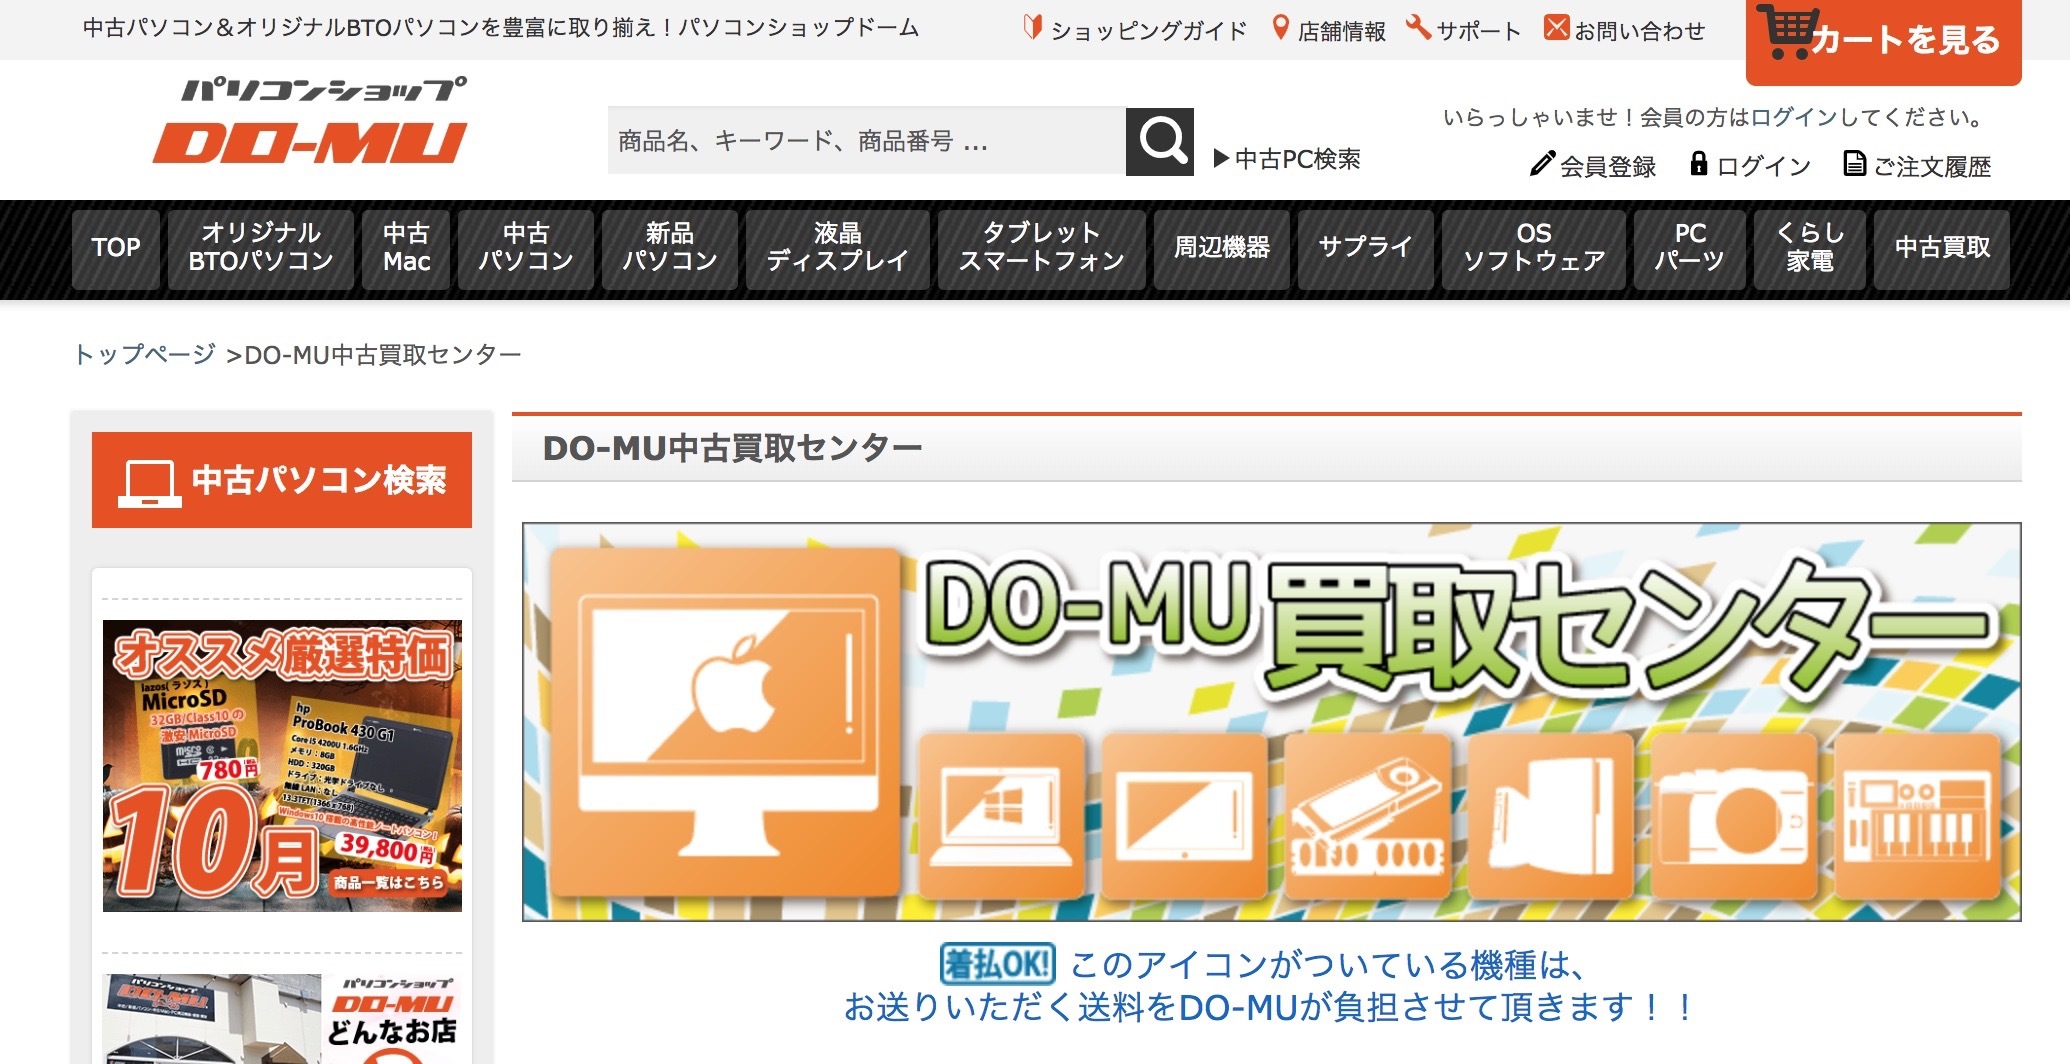Select 中古Mac menu item
Viewport: 2070px width, 1064px height.
pos(406,248)
